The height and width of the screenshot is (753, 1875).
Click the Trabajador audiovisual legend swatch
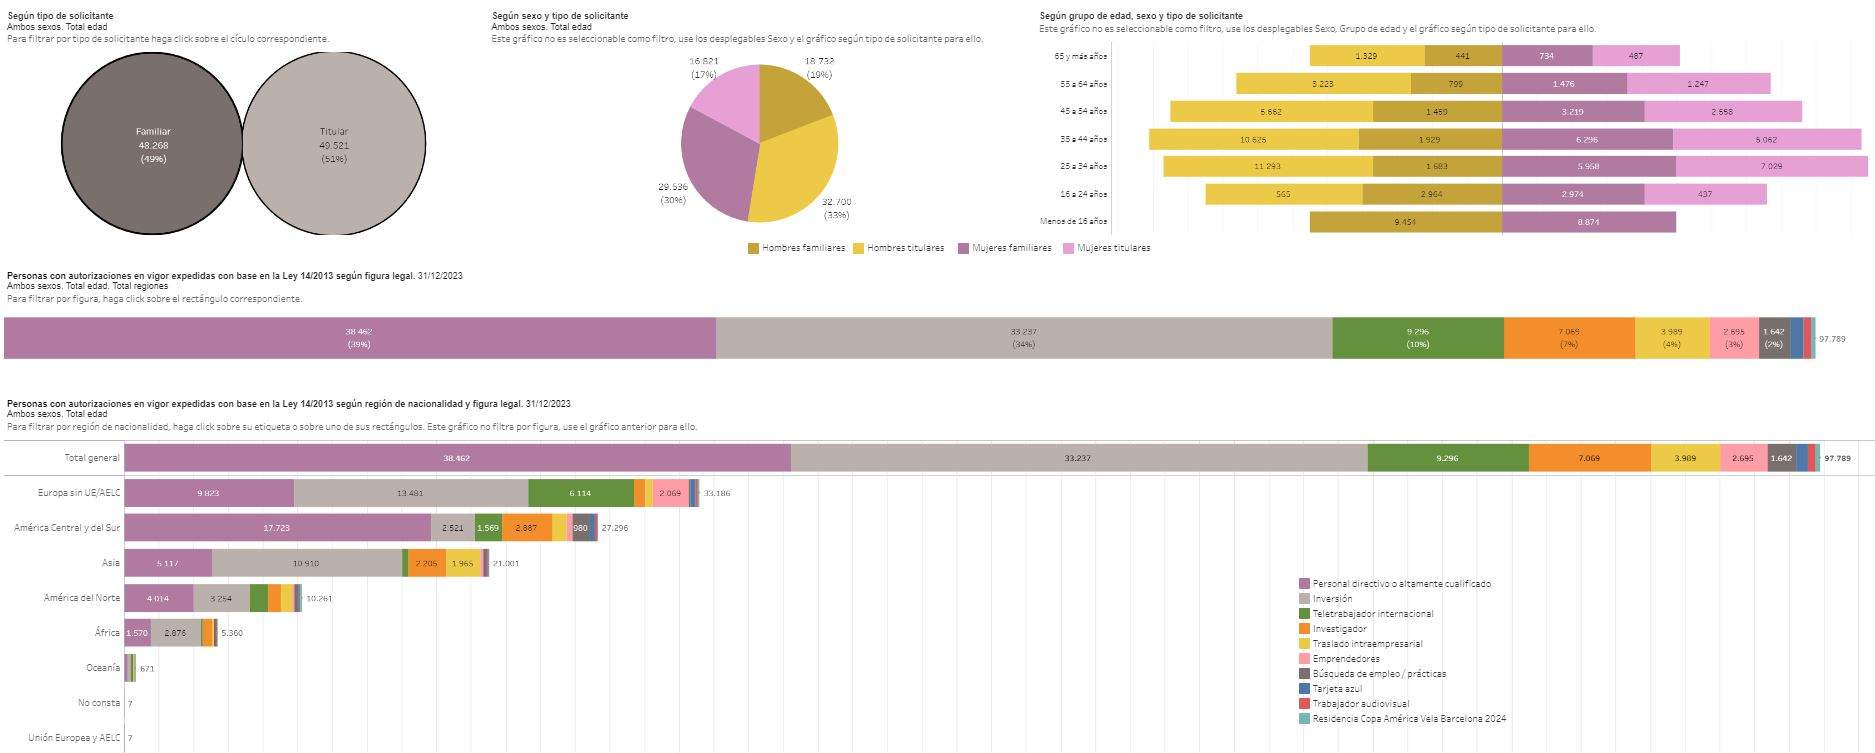coord(1304,704)
